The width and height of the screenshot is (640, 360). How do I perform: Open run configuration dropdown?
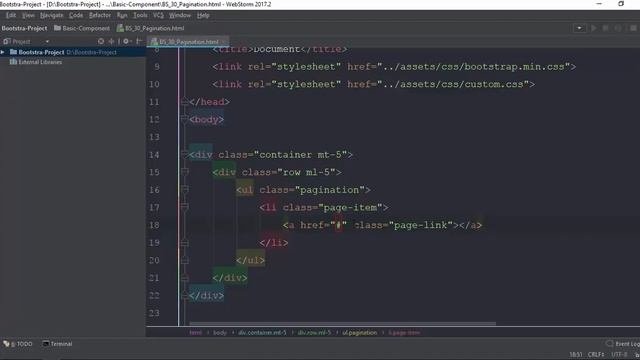[579, 28]
